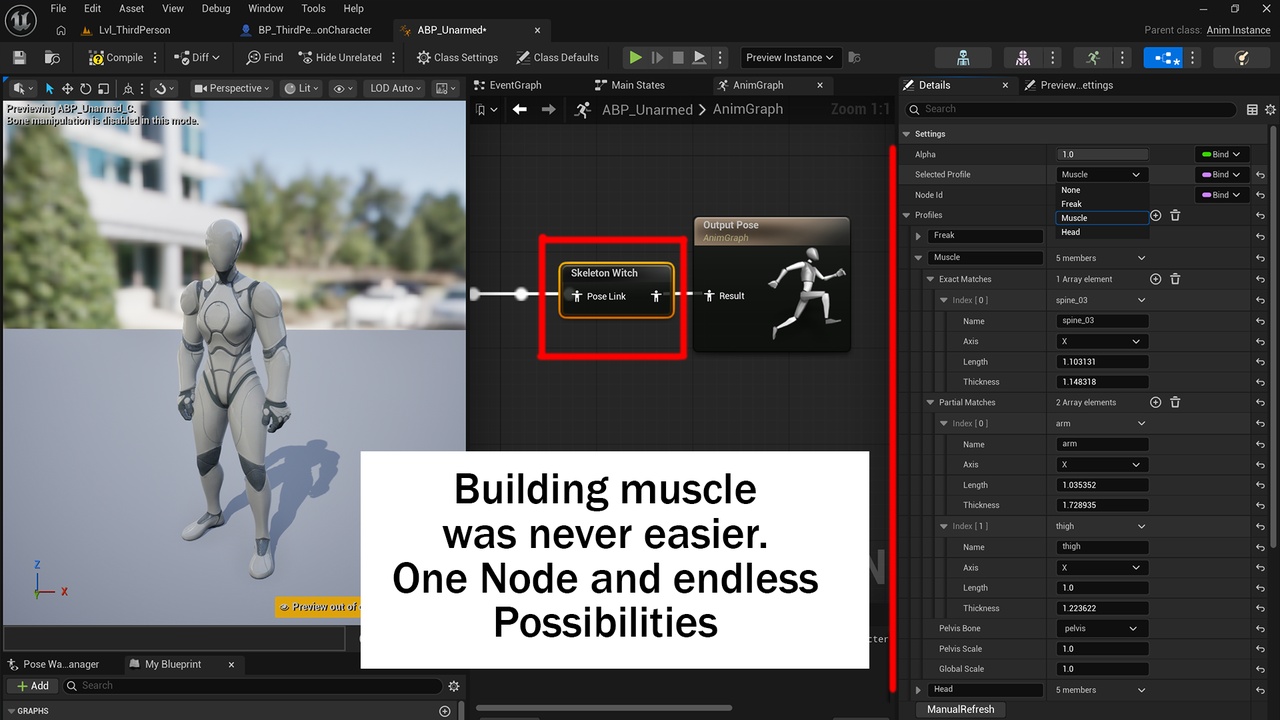Open the Lit view mode dropdown

[303, 89]
